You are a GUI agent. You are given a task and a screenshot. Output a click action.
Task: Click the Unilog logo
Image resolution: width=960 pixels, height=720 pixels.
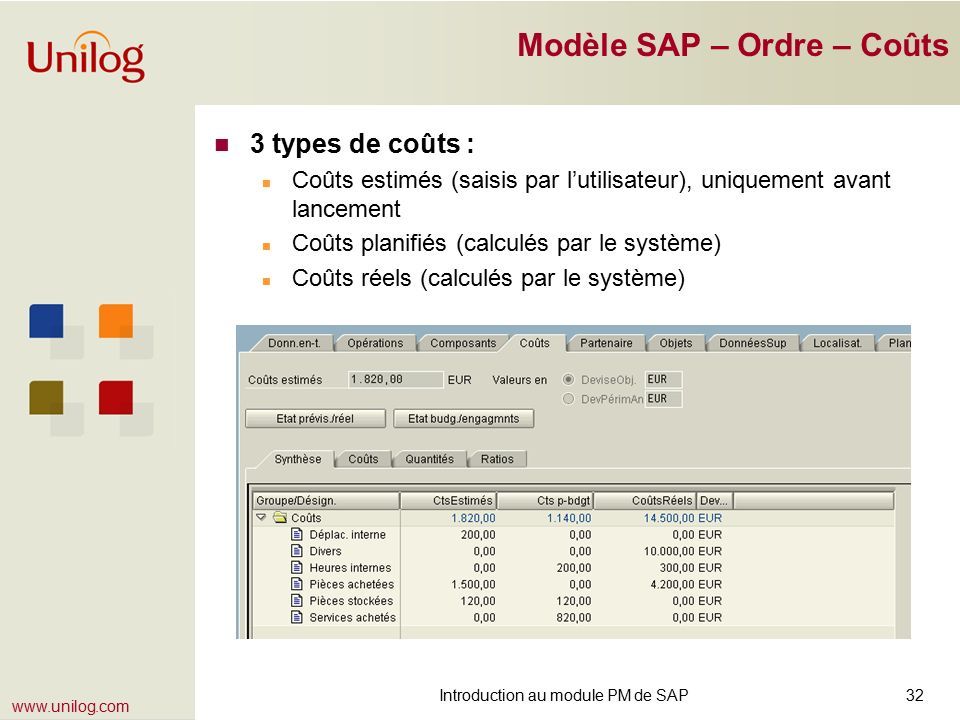click(x=86, y=57)
